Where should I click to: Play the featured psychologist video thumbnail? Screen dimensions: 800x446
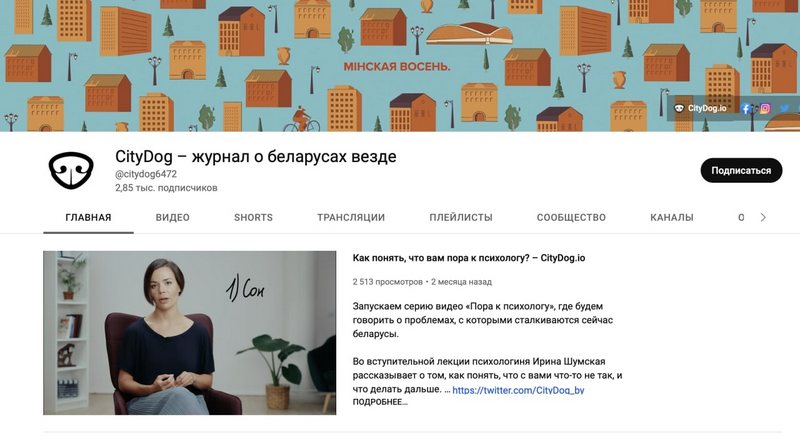coord(189,333)
